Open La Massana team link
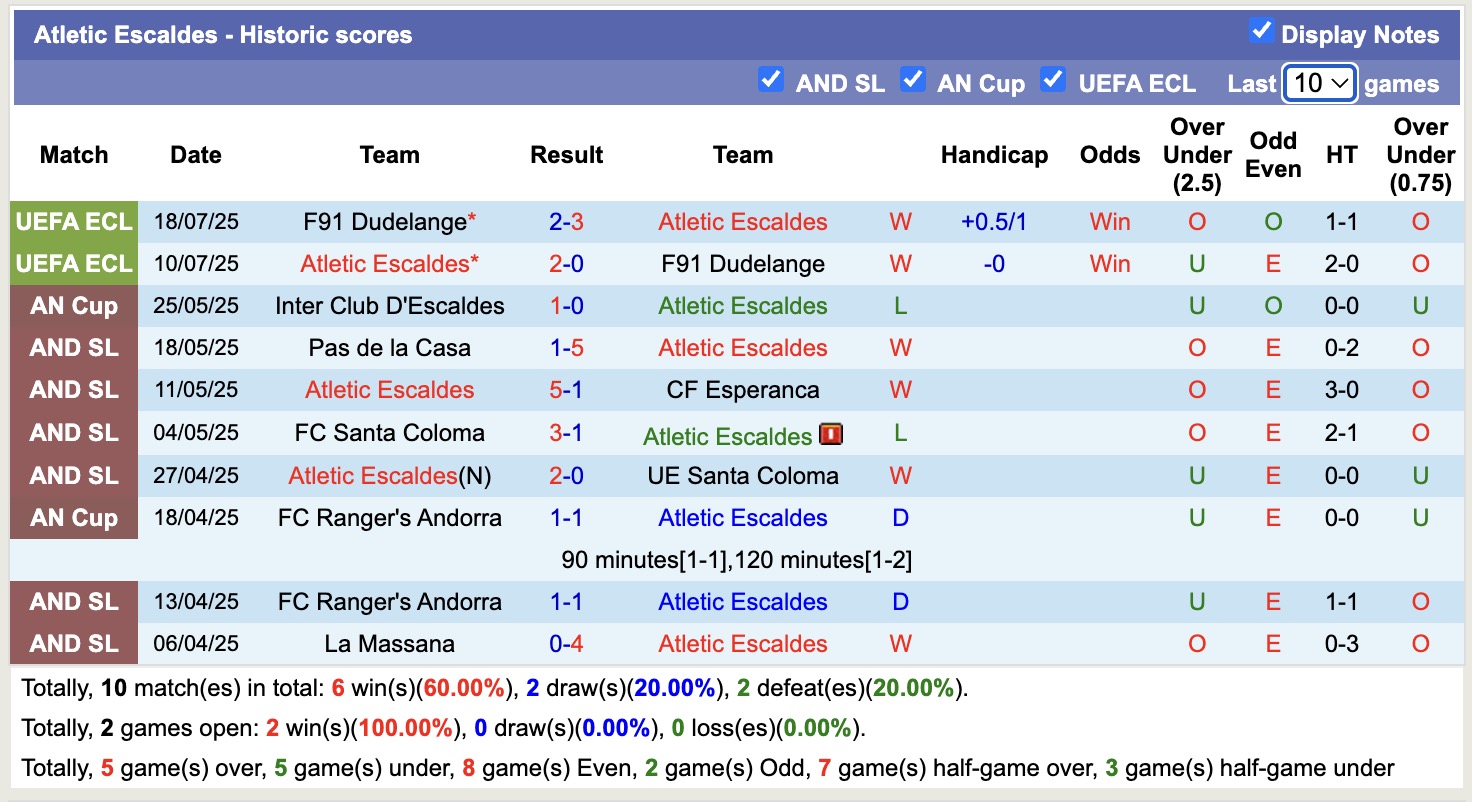This screenshot has width=1472, height=802. coord(389,644)
